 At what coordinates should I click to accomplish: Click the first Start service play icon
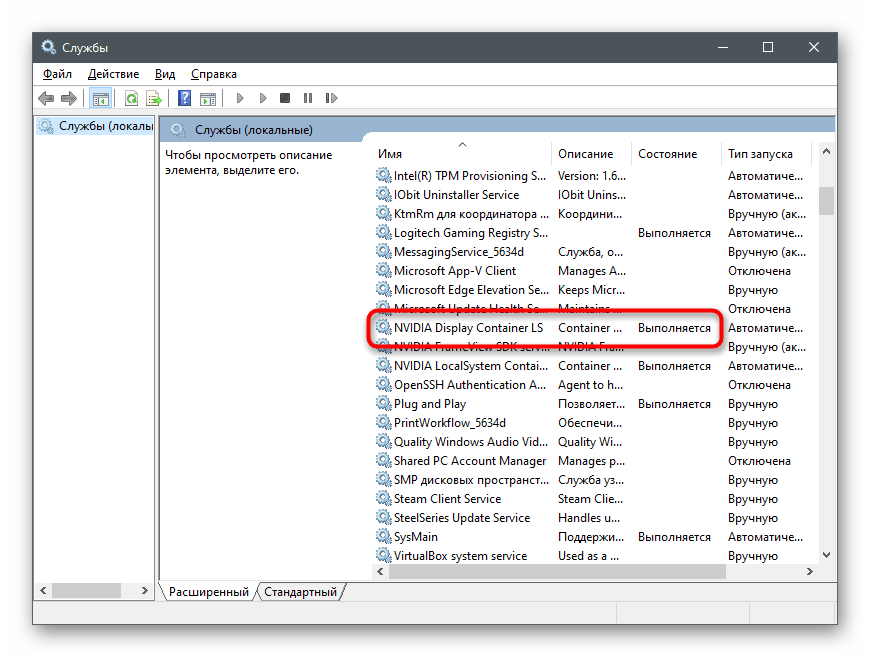click(x=240, y=98)
